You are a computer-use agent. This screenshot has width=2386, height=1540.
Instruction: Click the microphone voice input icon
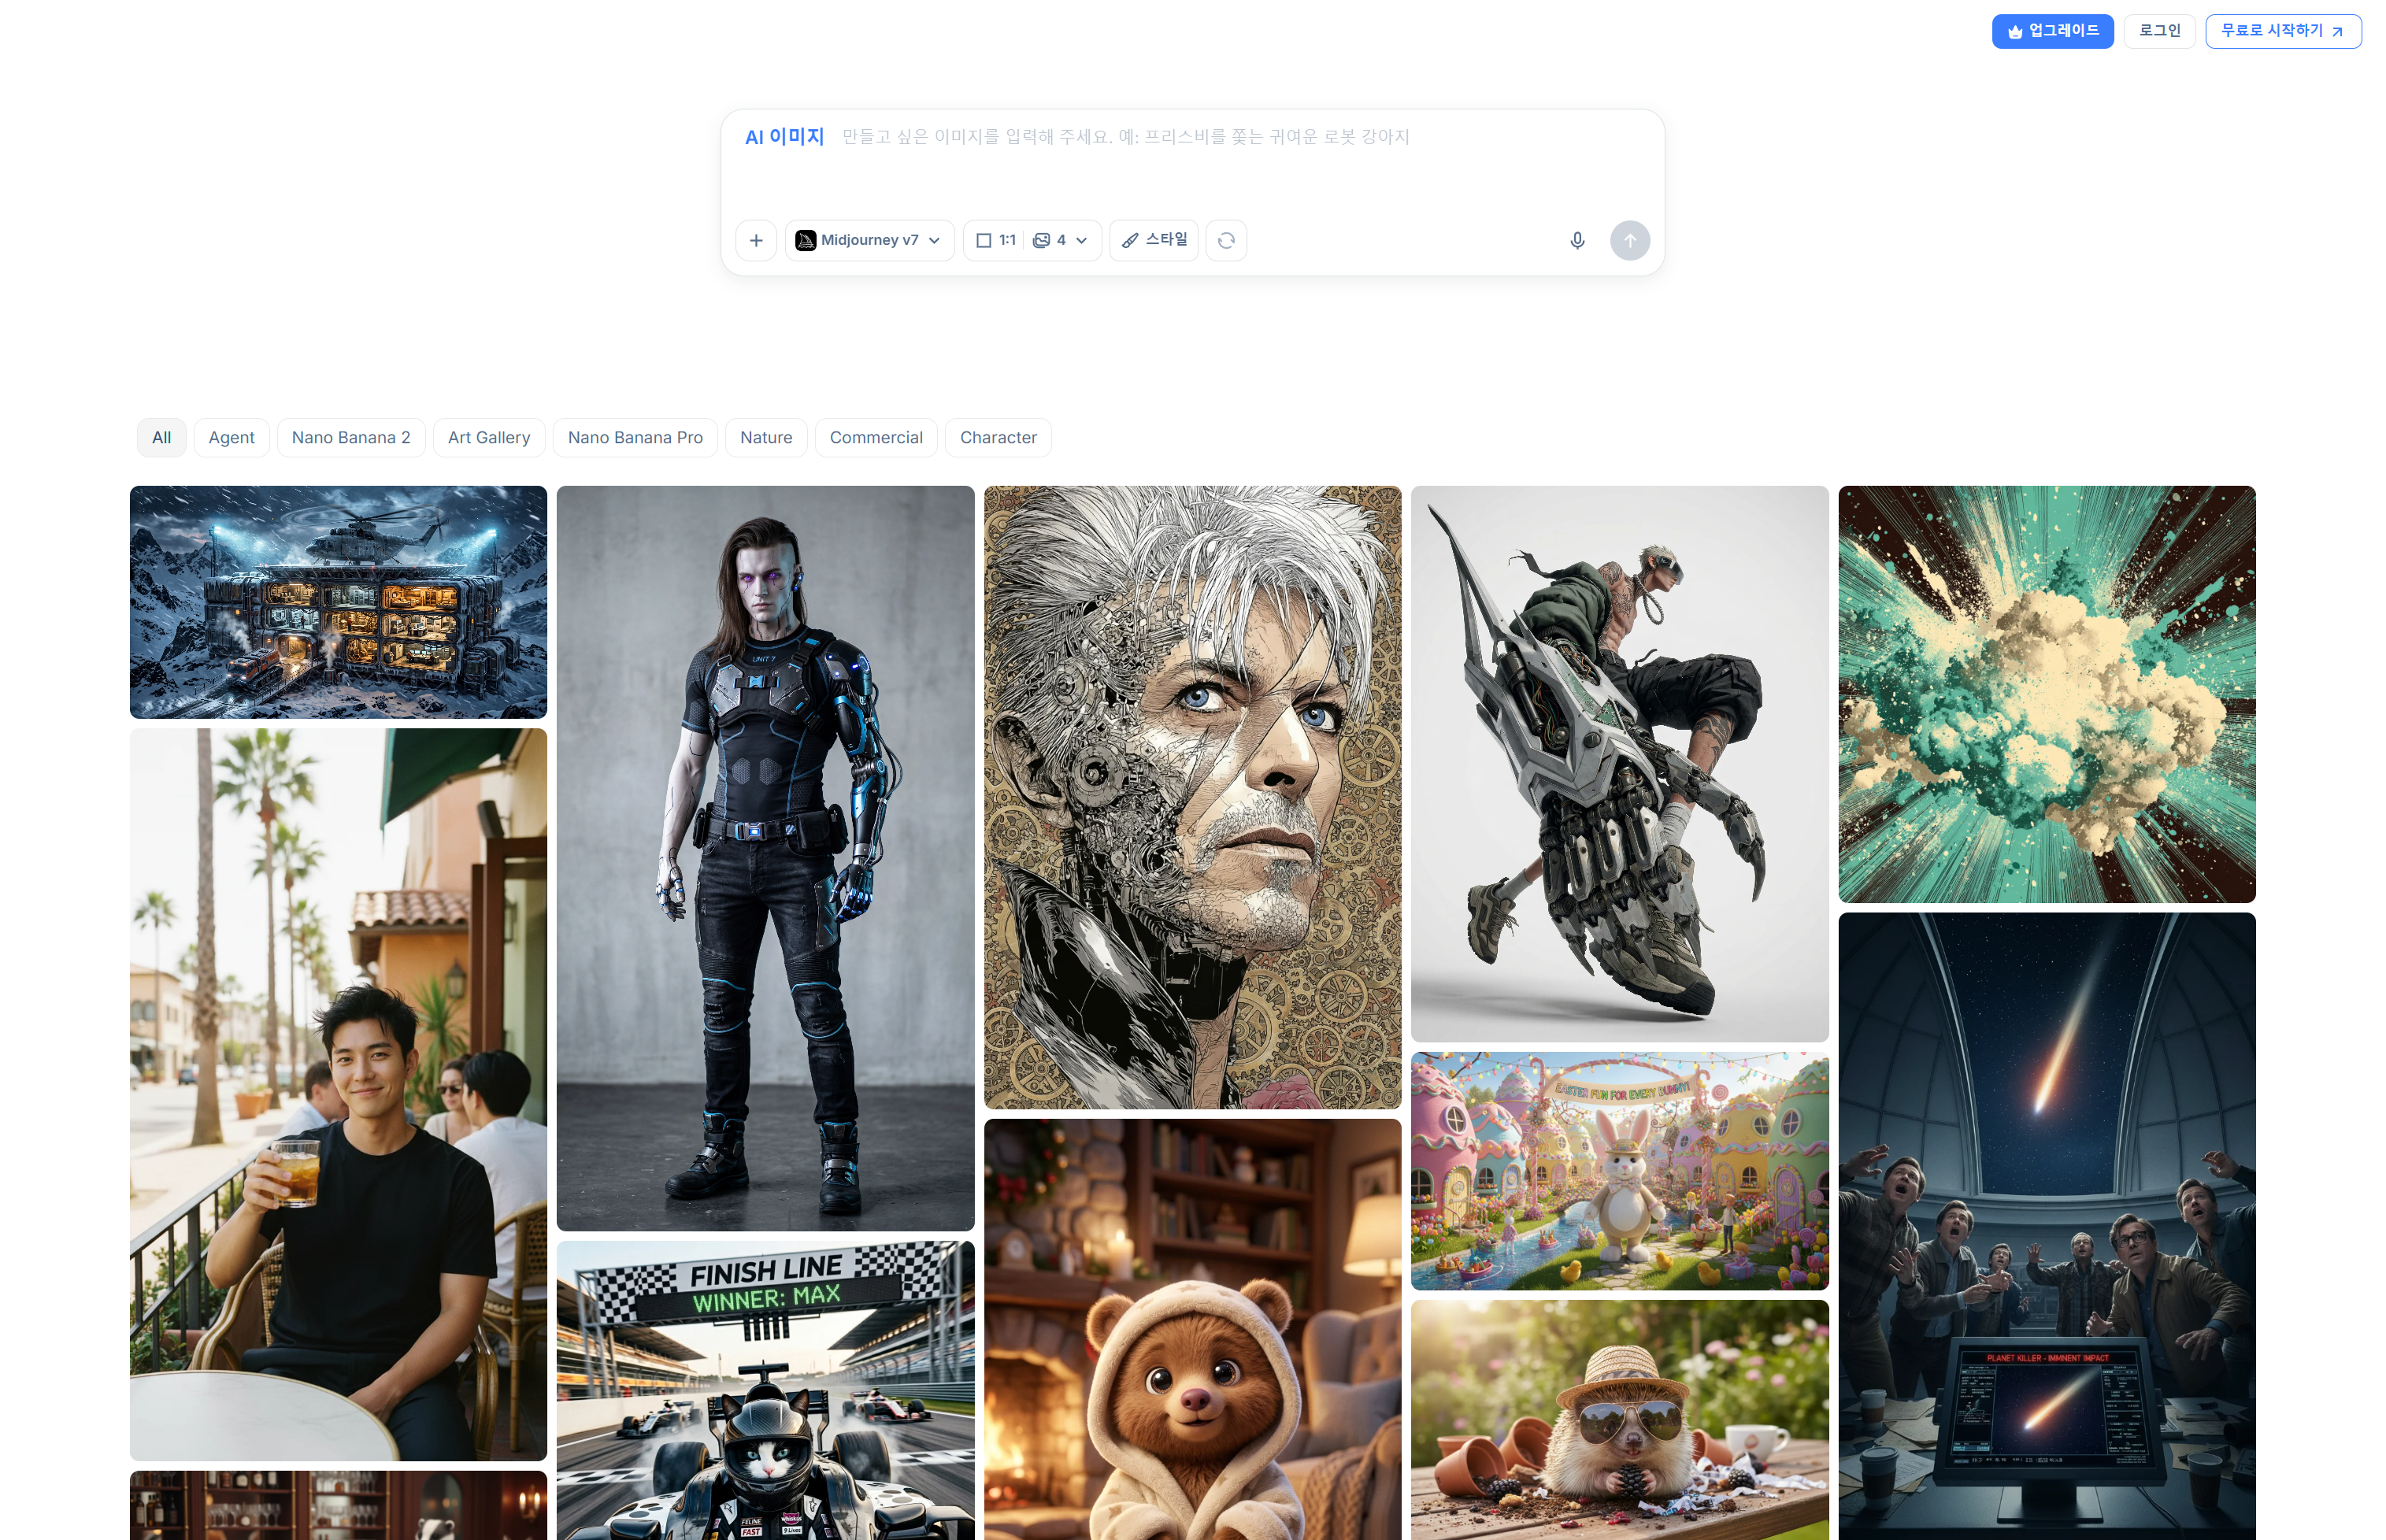pos(1577,241)
